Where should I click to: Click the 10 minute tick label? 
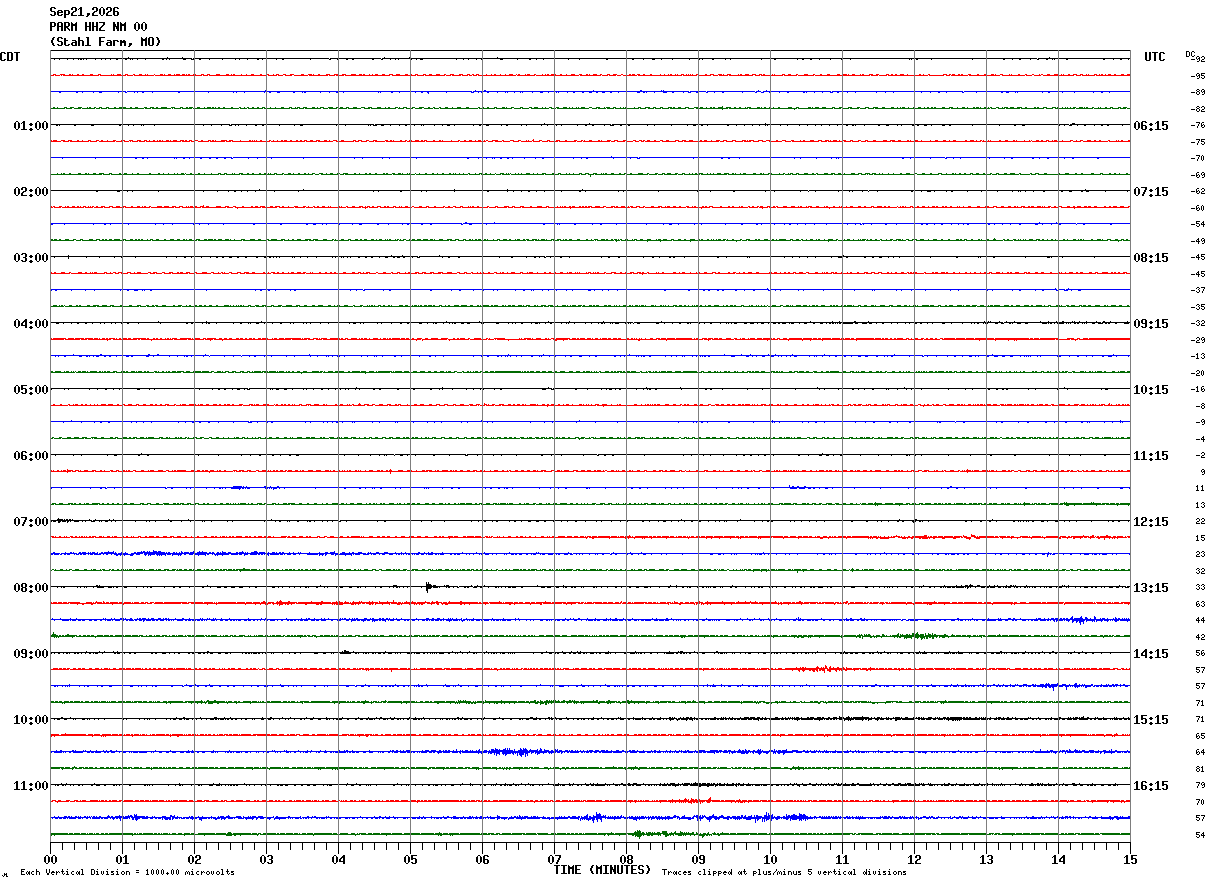770,859
